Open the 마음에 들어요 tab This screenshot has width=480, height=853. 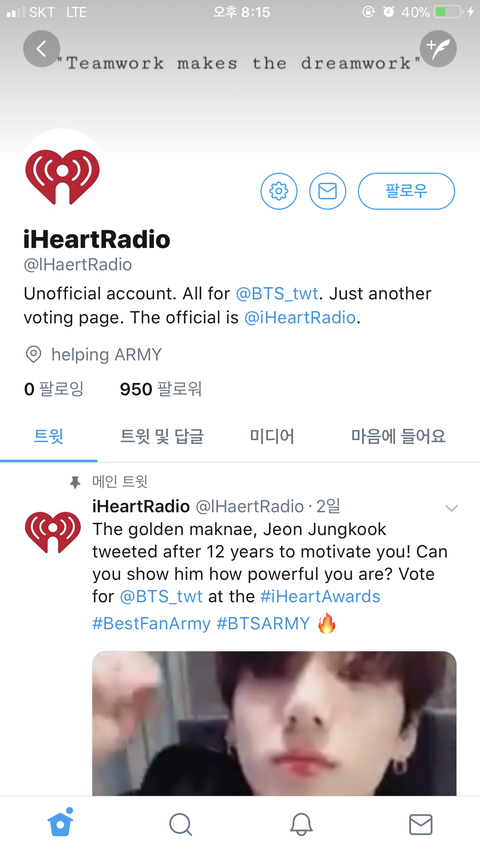pos(398,436)
